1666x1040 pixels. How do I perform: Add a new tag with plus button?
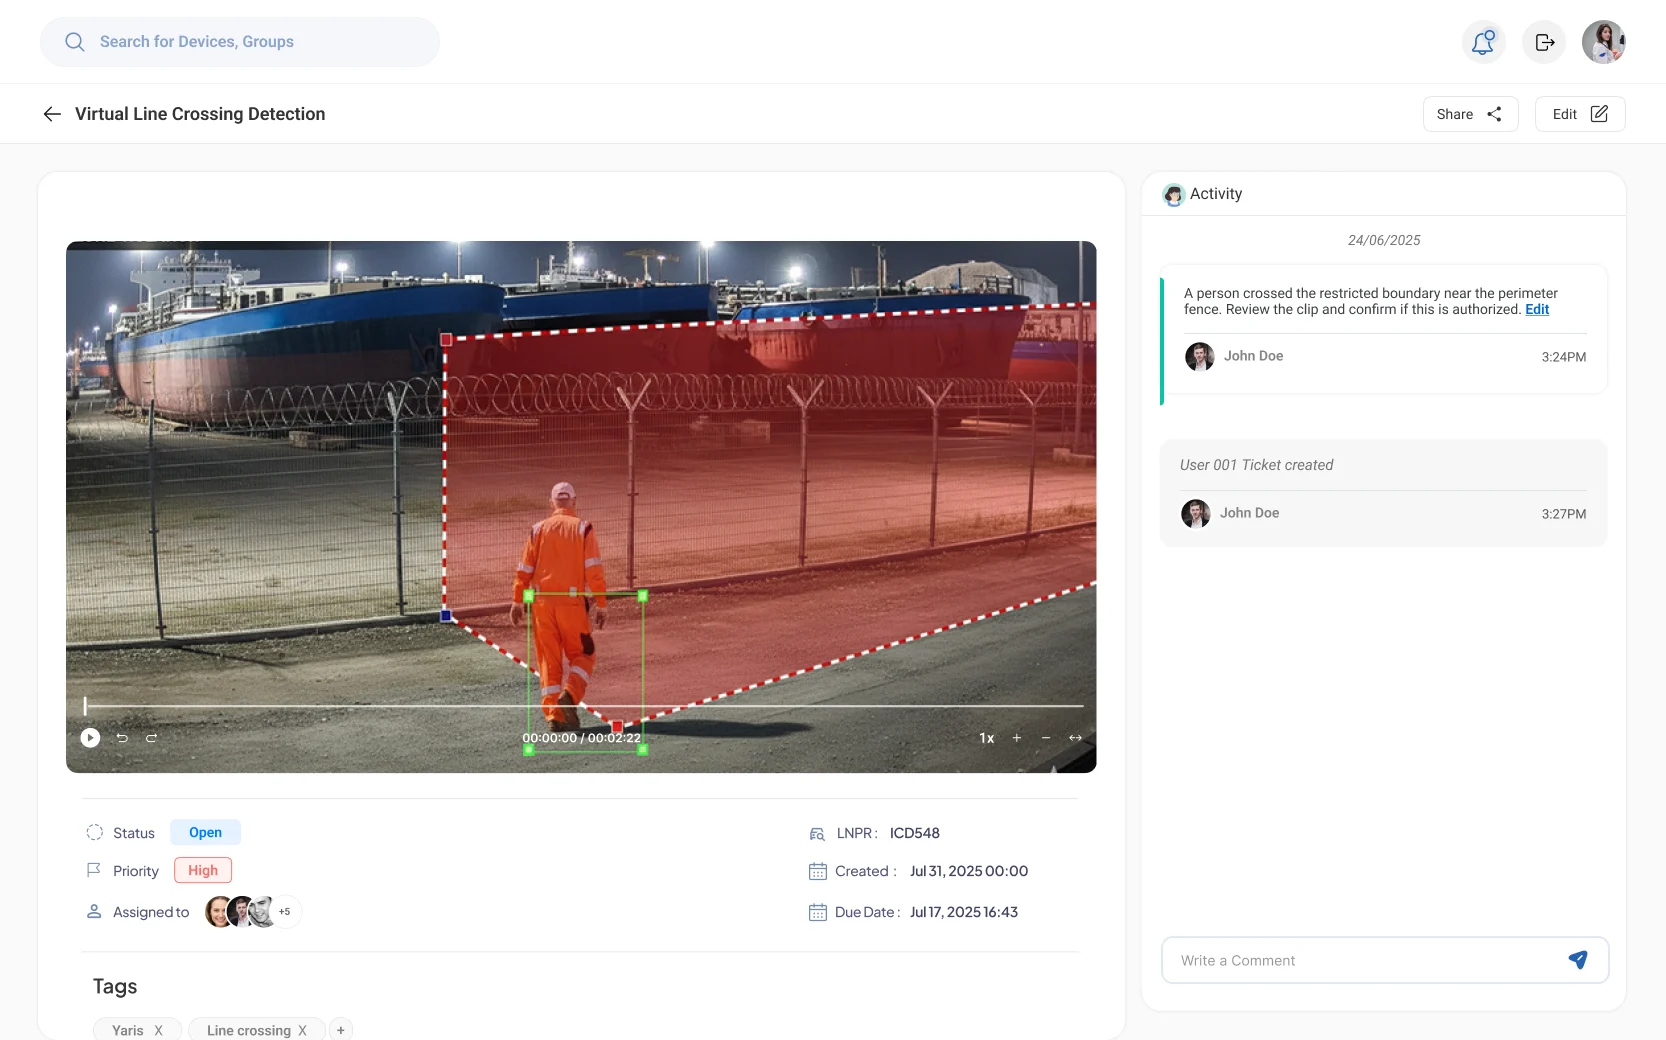[x=341, y=1030]
